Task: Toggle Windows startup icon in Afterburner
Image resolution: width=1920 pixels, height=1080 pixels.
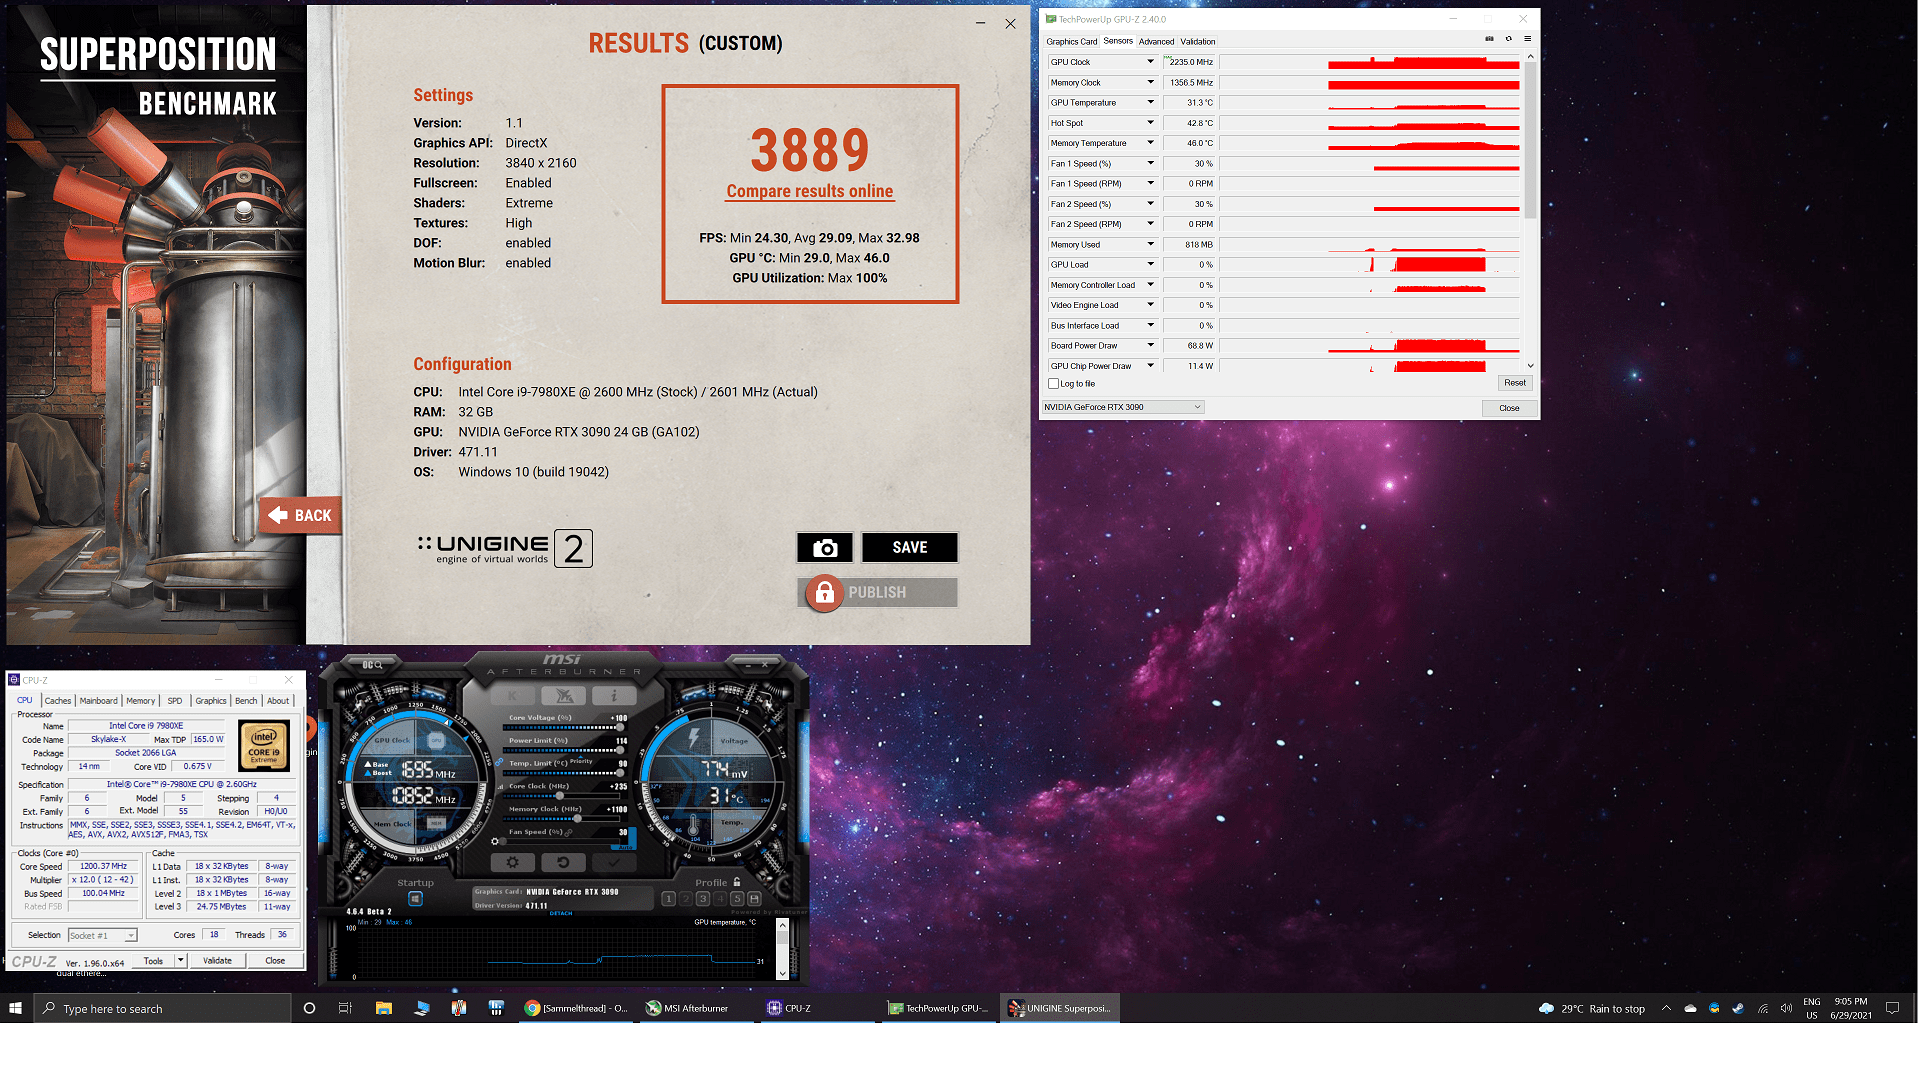Action: click(x=415, y=899)
